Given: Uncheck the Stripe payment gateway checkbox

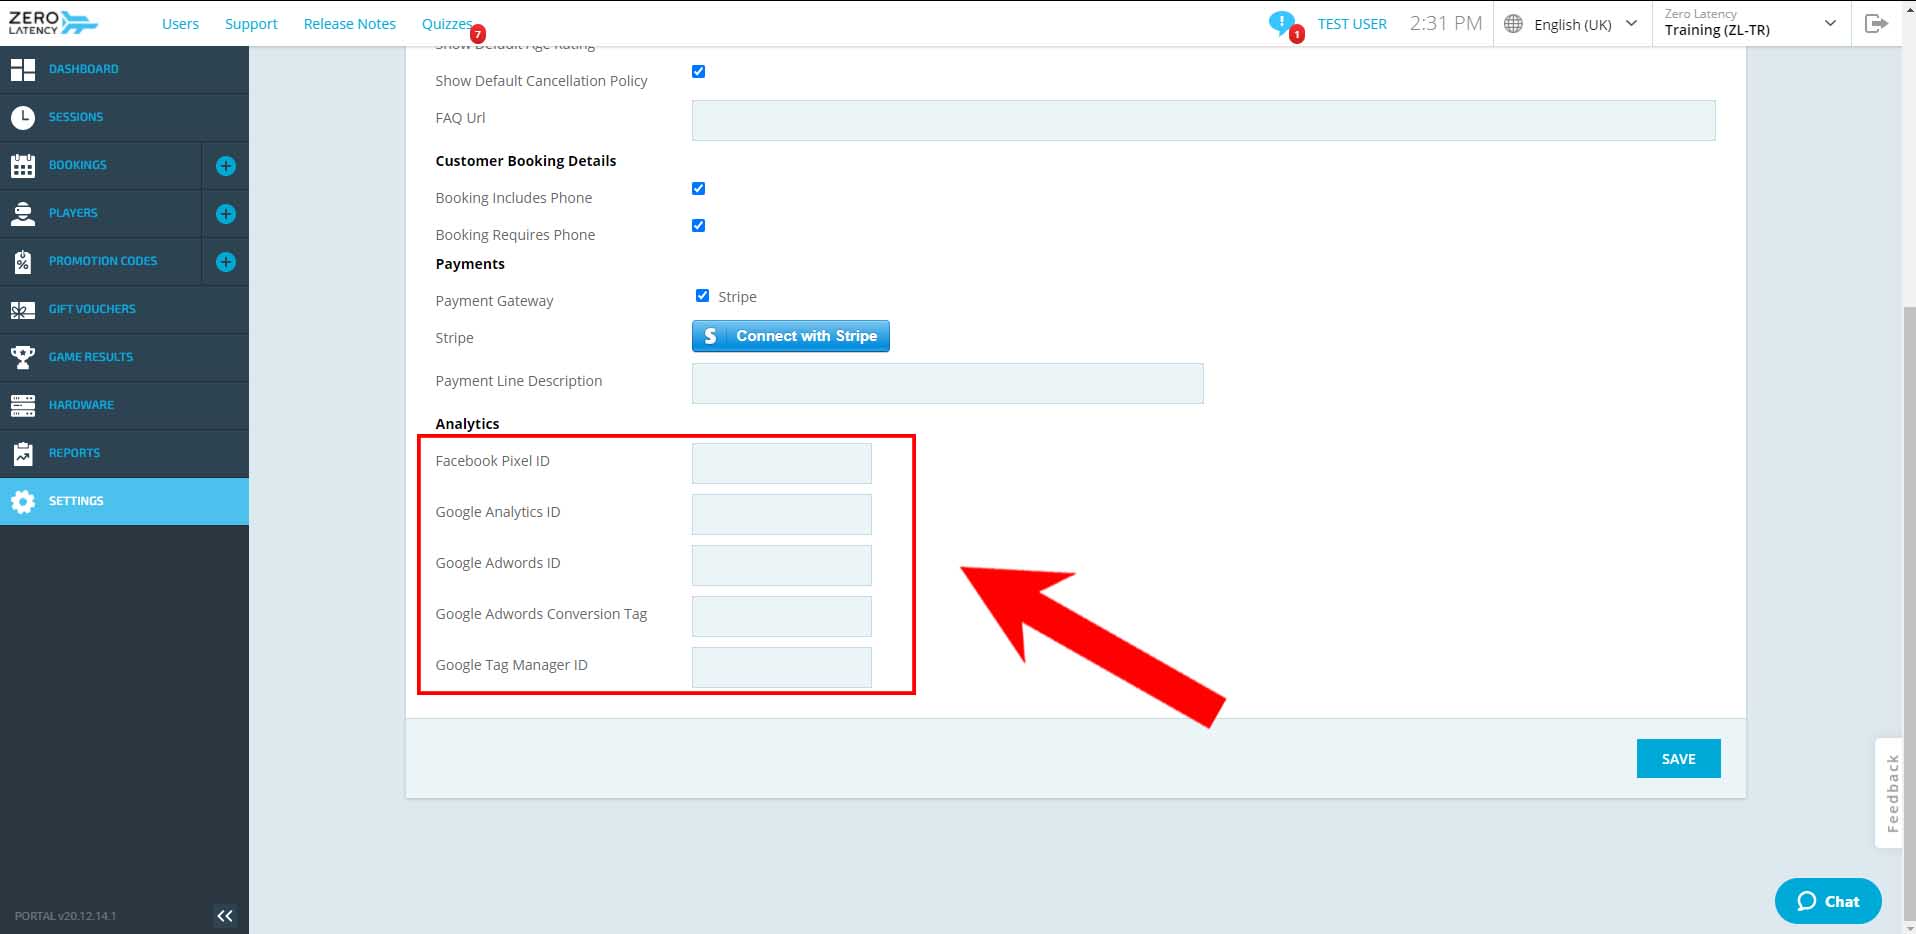Looking at the screenshot, I should 702,295.
